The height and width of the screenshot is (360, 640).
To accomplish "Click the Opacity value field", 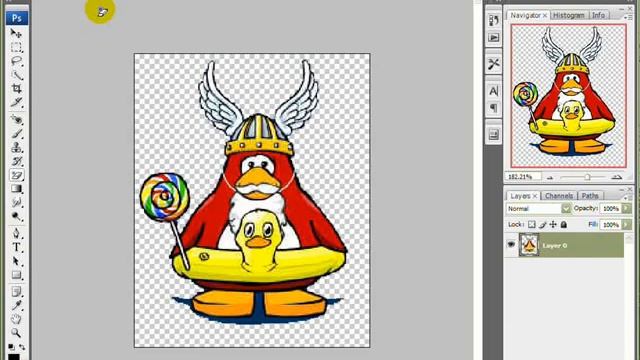I will click(611, 209).
